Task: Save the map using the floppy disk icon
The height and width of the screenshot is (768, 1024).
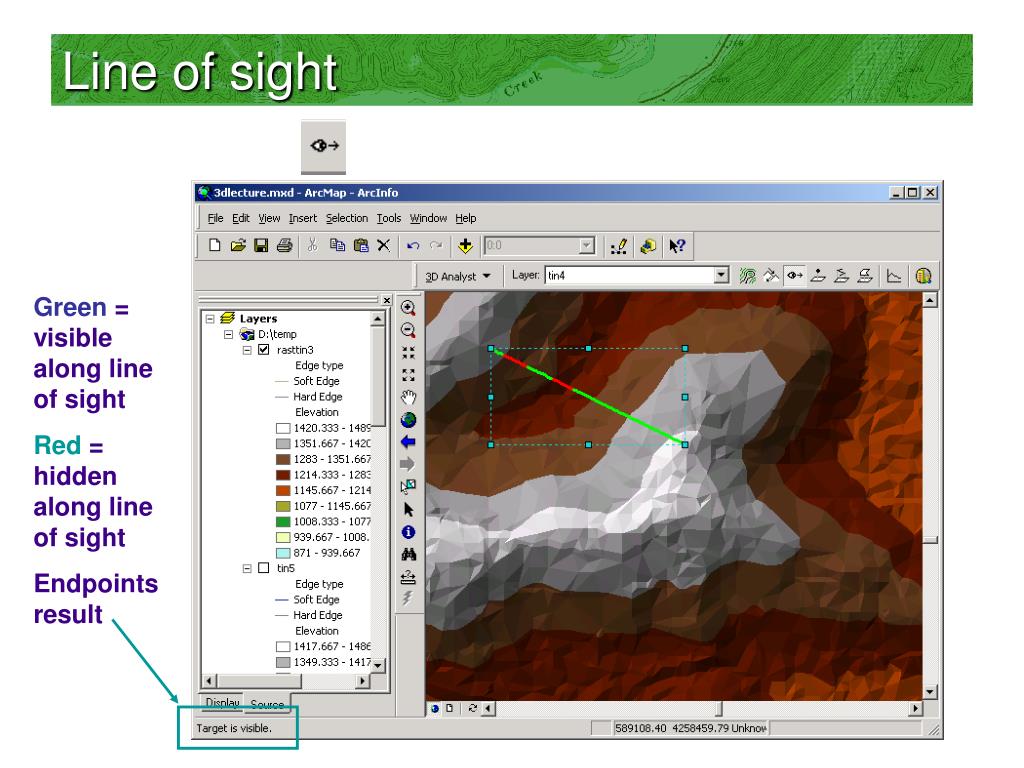Action: pyautogui.click(x=261, y=246)
